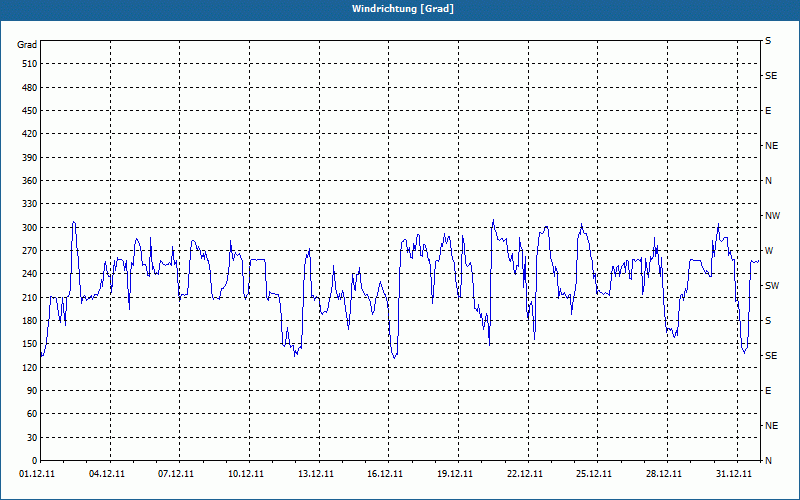Select the 16.12.11 date label
Image resolution: width=800 pixels, height=500 pixels.
[385, 474]
